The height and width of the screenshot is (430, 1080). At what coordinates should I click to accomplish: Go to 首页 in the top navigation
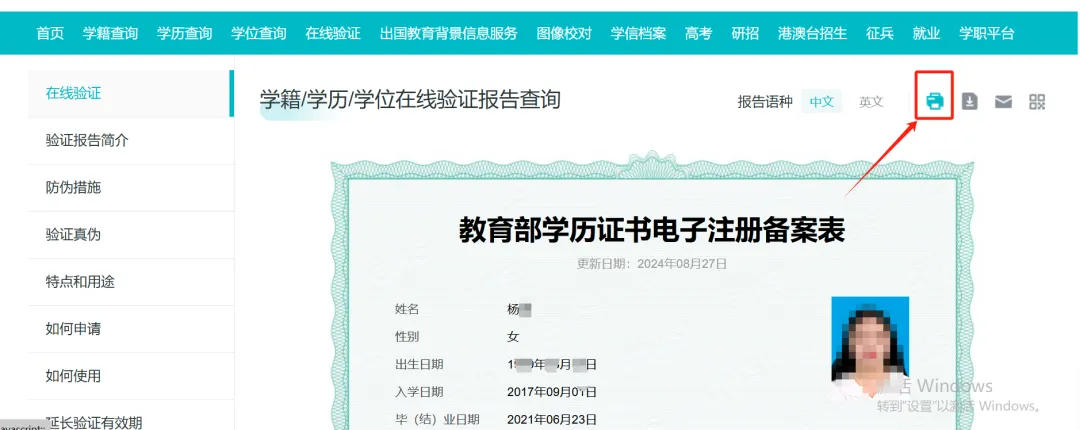50,33
